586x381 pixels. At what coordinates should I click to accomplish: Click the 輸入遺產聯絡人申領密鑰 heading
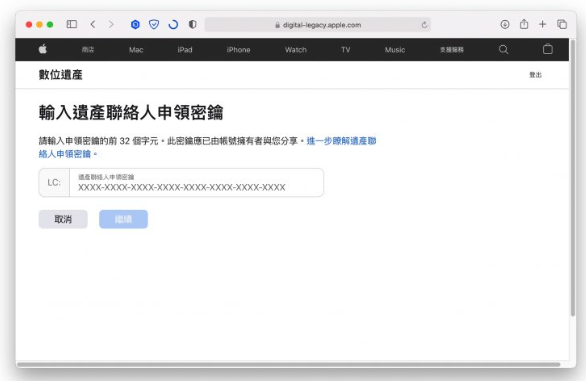point(131,113)
